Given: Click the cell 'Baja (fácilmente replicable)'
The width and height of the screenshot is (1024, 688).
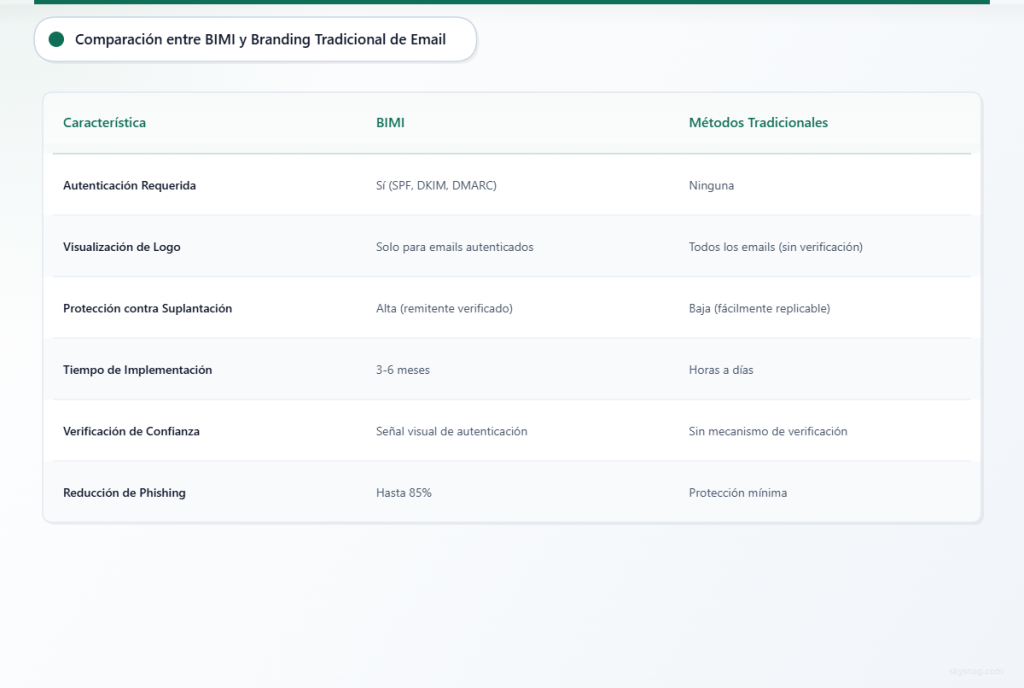Looking at the screenshot, I should click(759, 308).
